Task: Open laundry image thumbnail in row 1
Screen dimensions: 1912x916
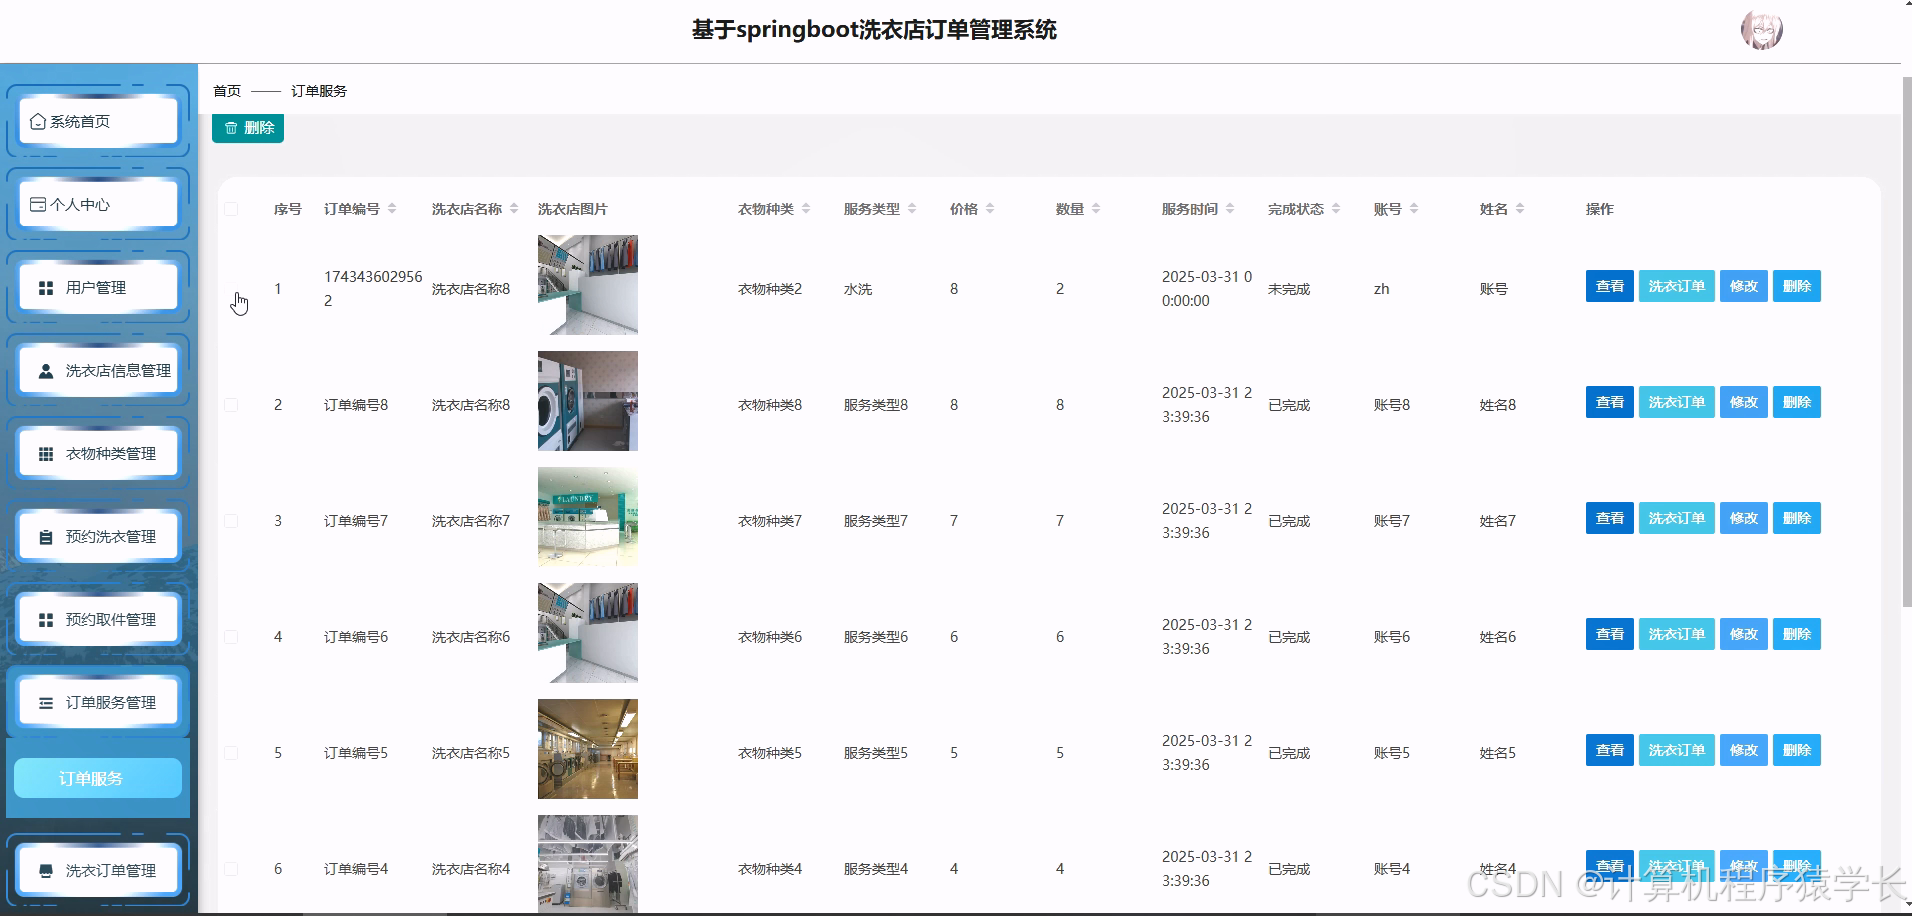Action: tap(588, 285)
